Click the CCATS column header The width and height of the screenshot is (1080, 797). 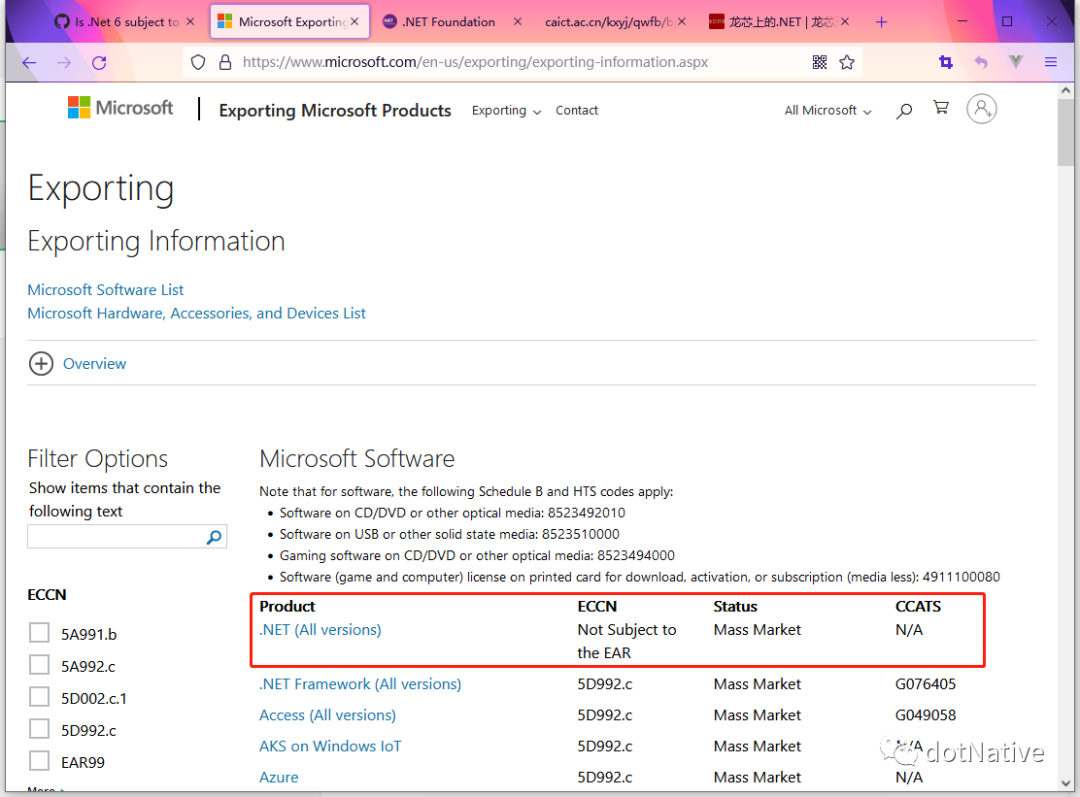pyautogui.click(x=917, y=606)
